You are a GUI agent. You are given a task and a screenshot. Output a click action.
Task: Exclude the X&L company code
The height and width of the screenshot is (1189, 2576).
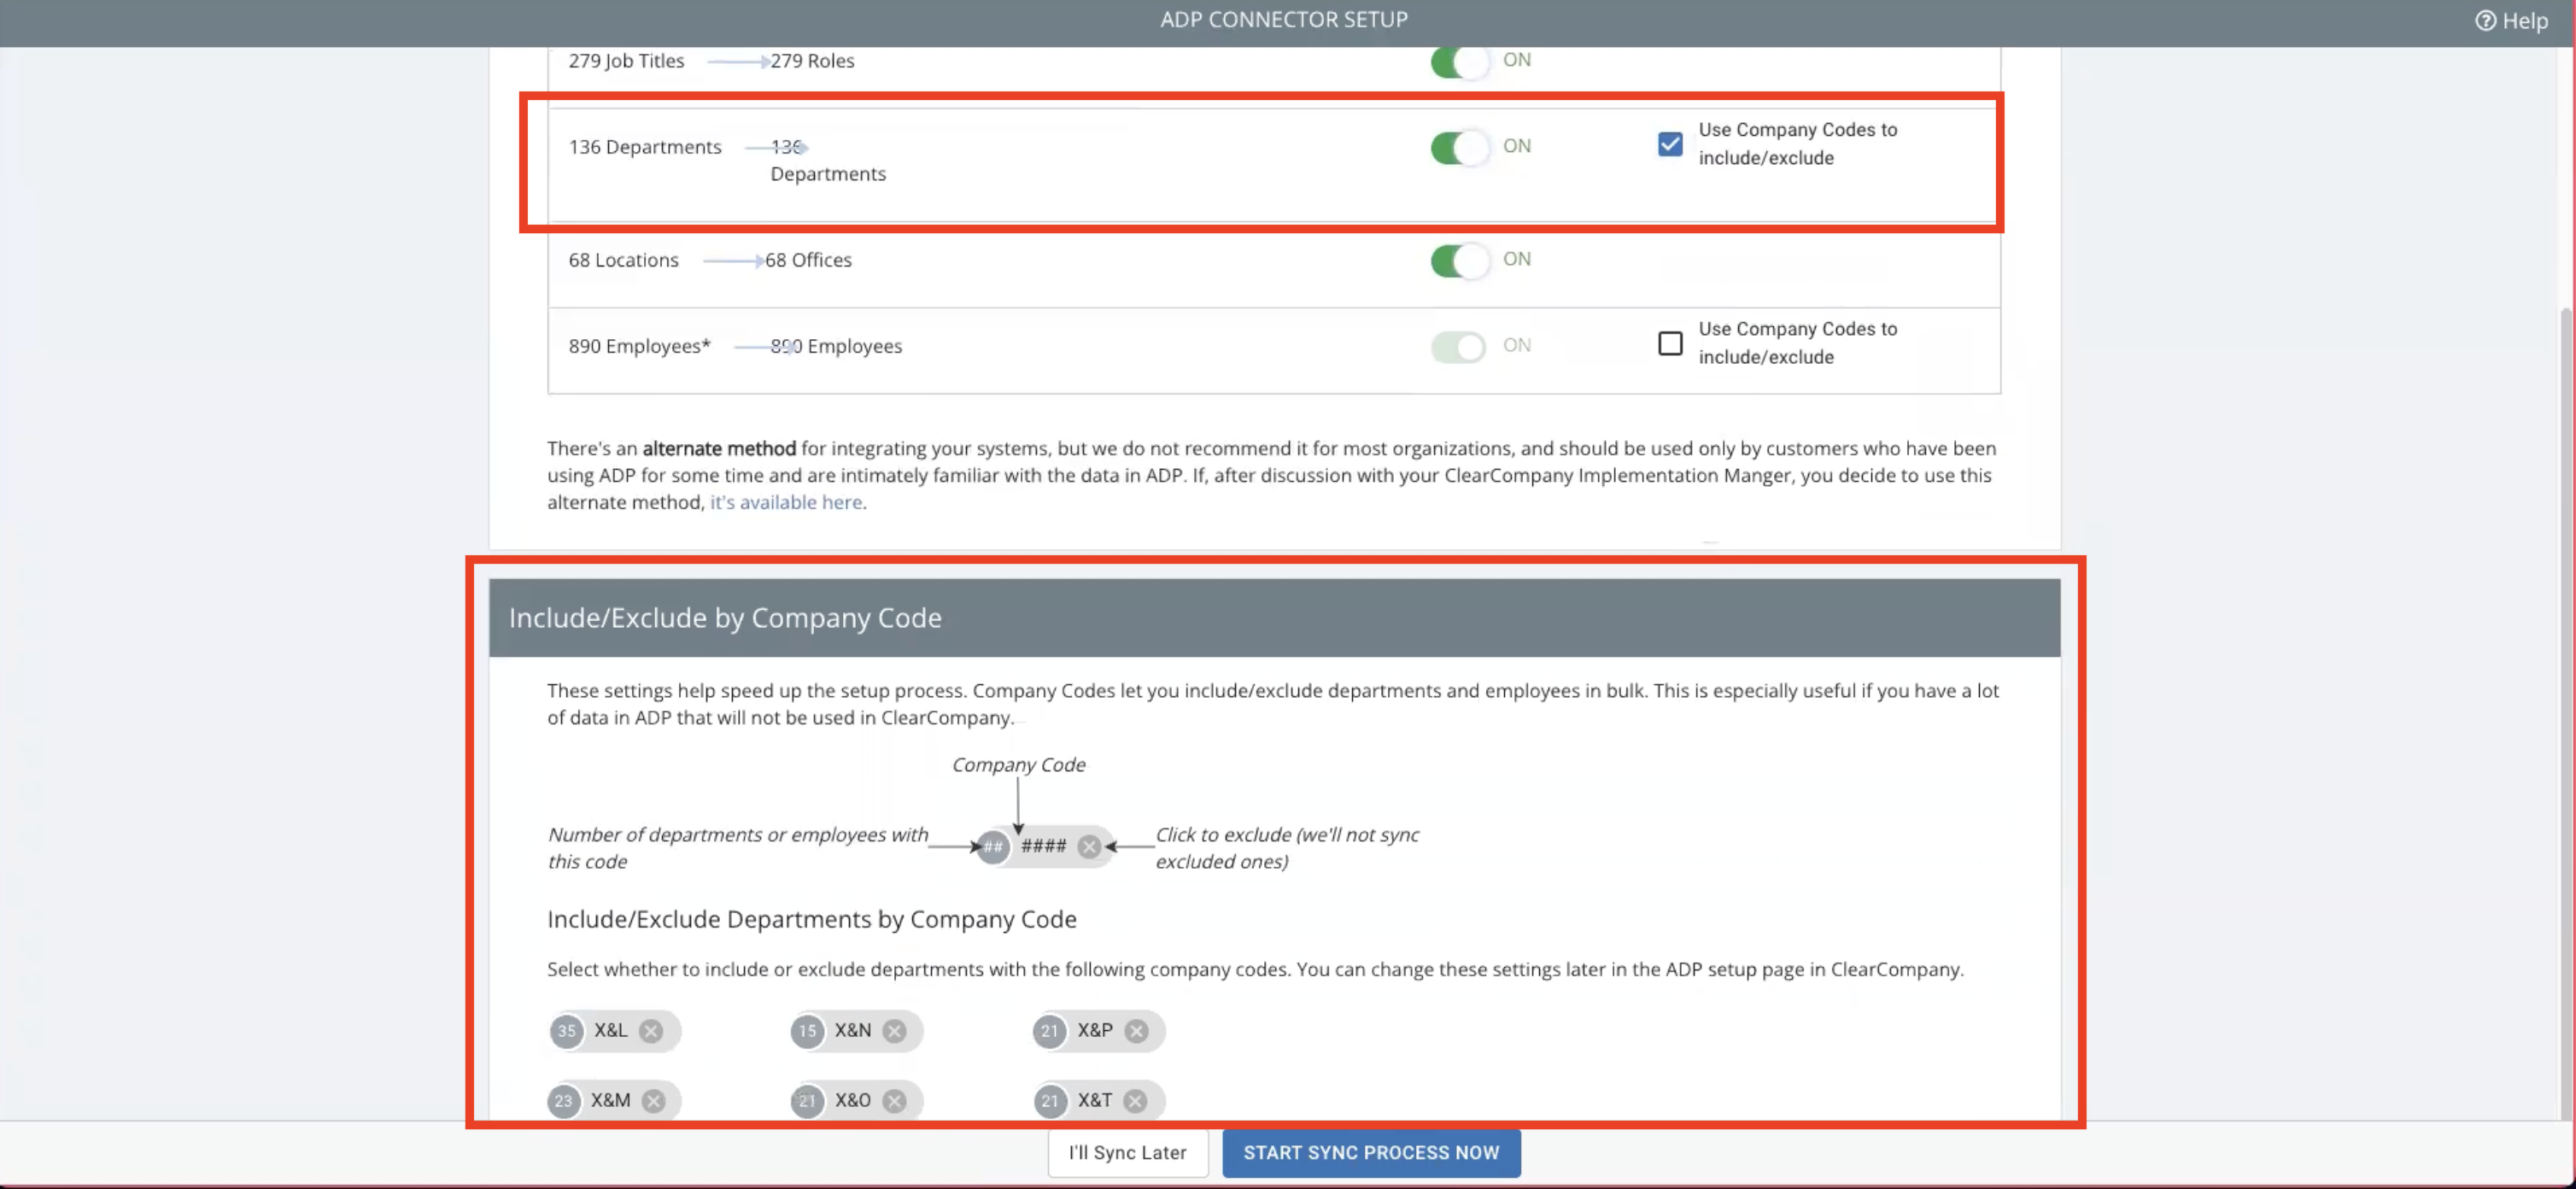point(651,1031)
